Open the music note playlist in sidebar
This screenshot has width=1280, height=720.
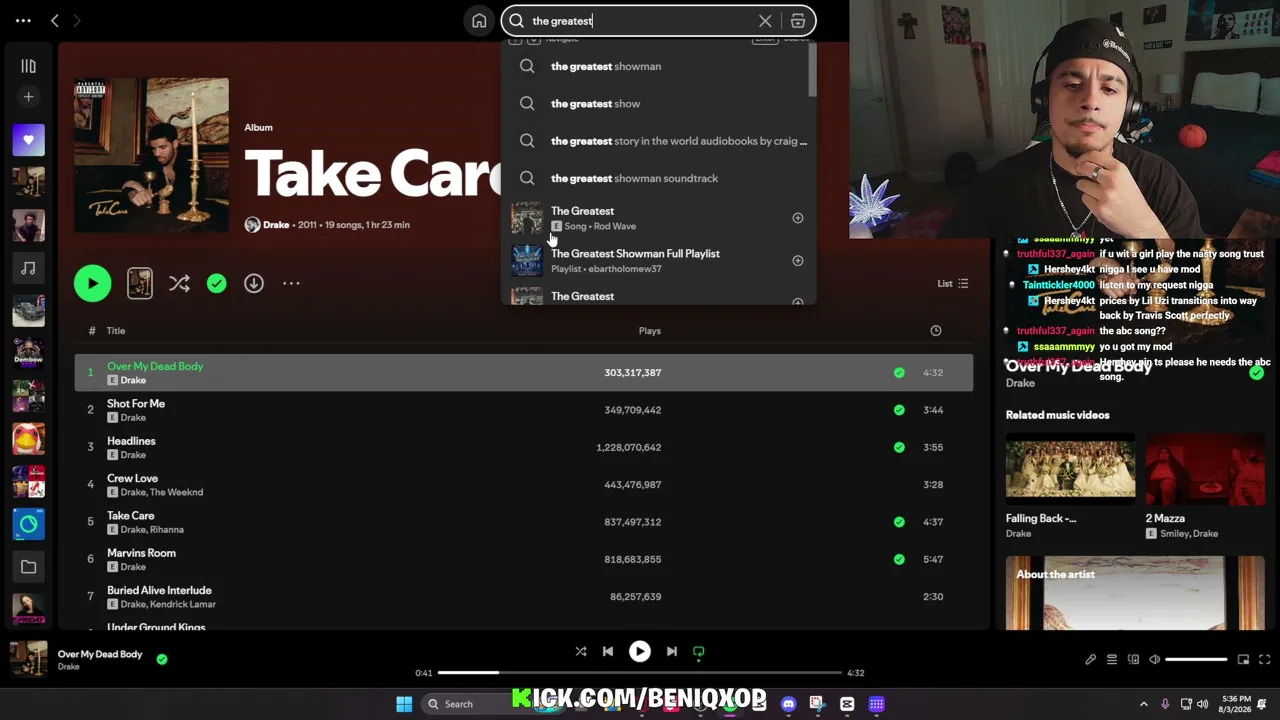pos(28,268)
